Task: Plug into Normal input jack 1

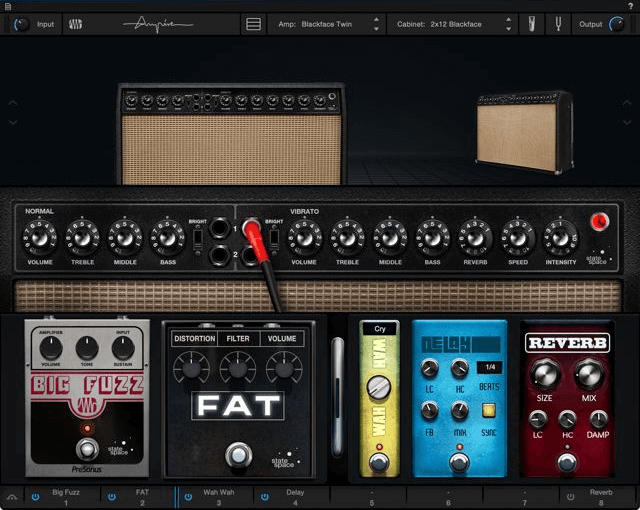Action: pyautogui.click(x=219, y=228)
